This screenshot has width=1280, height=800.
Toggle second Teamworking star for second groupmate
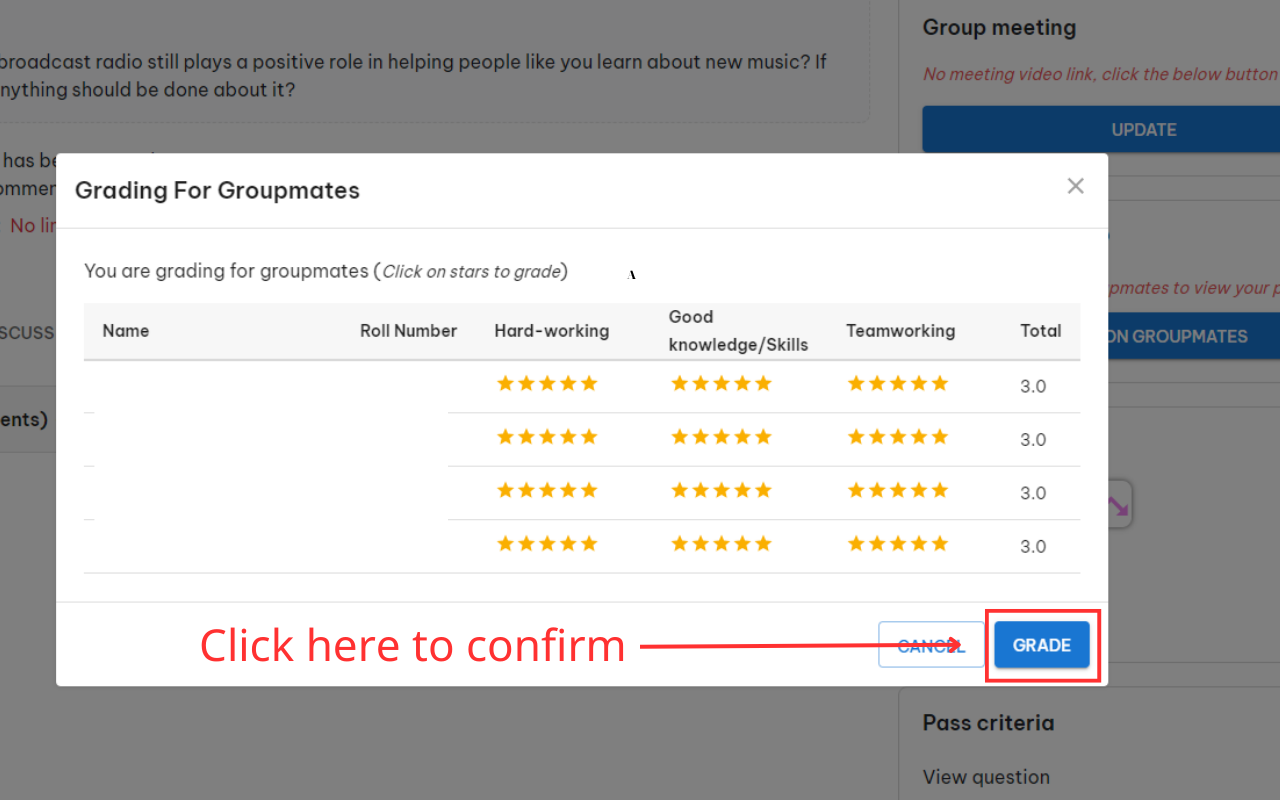(x=877, y=437)
